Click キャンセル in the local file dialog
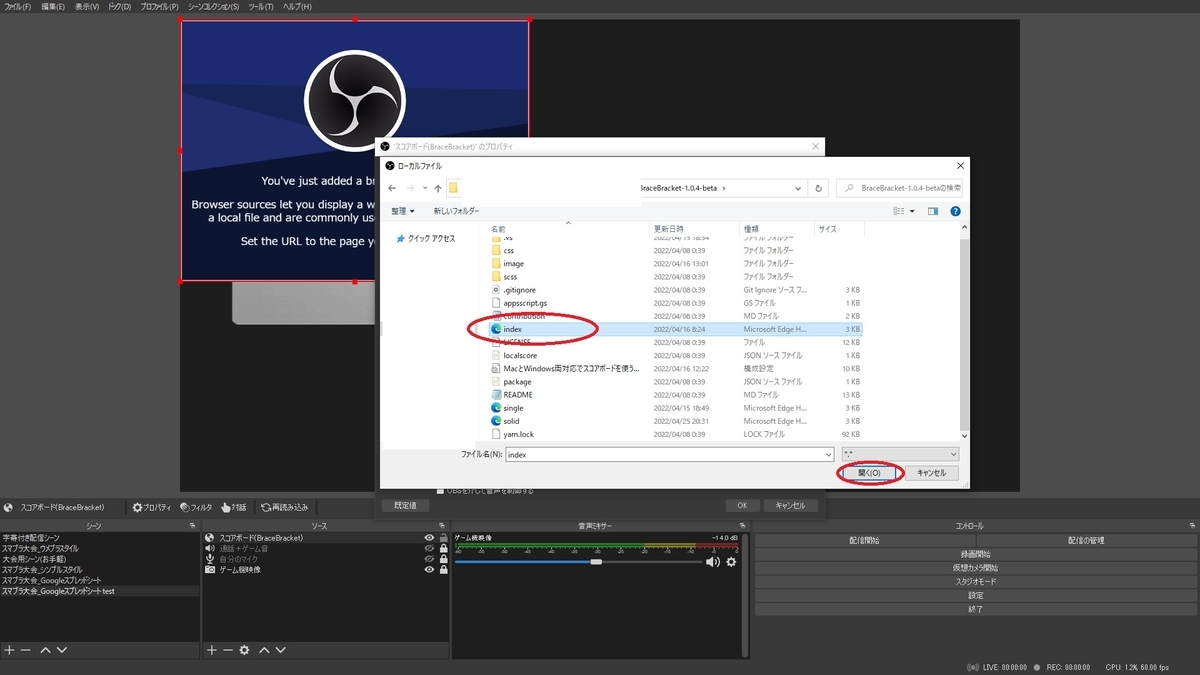This screenshot has width=1200, height=675. pyautogui.click(x=932, y=473)
